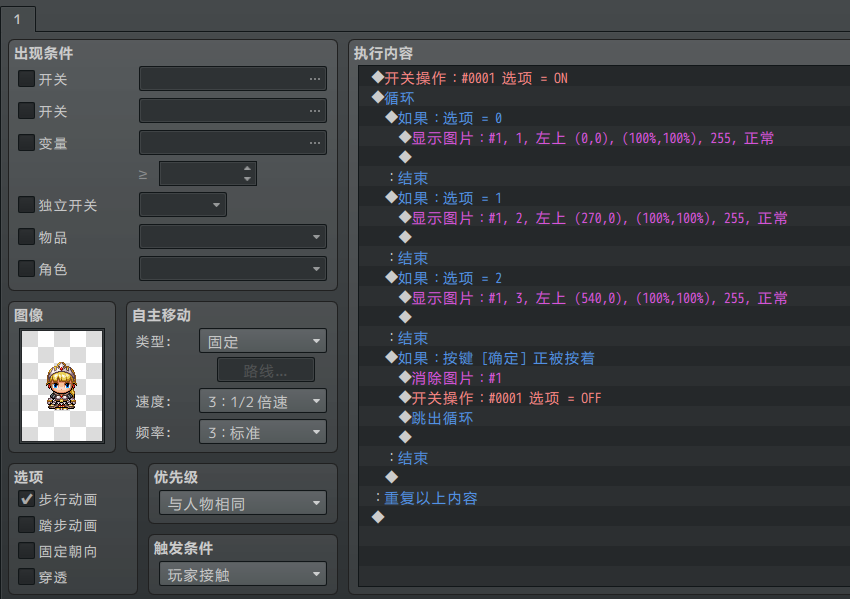Select the 循环 command line

click(604, 98)
